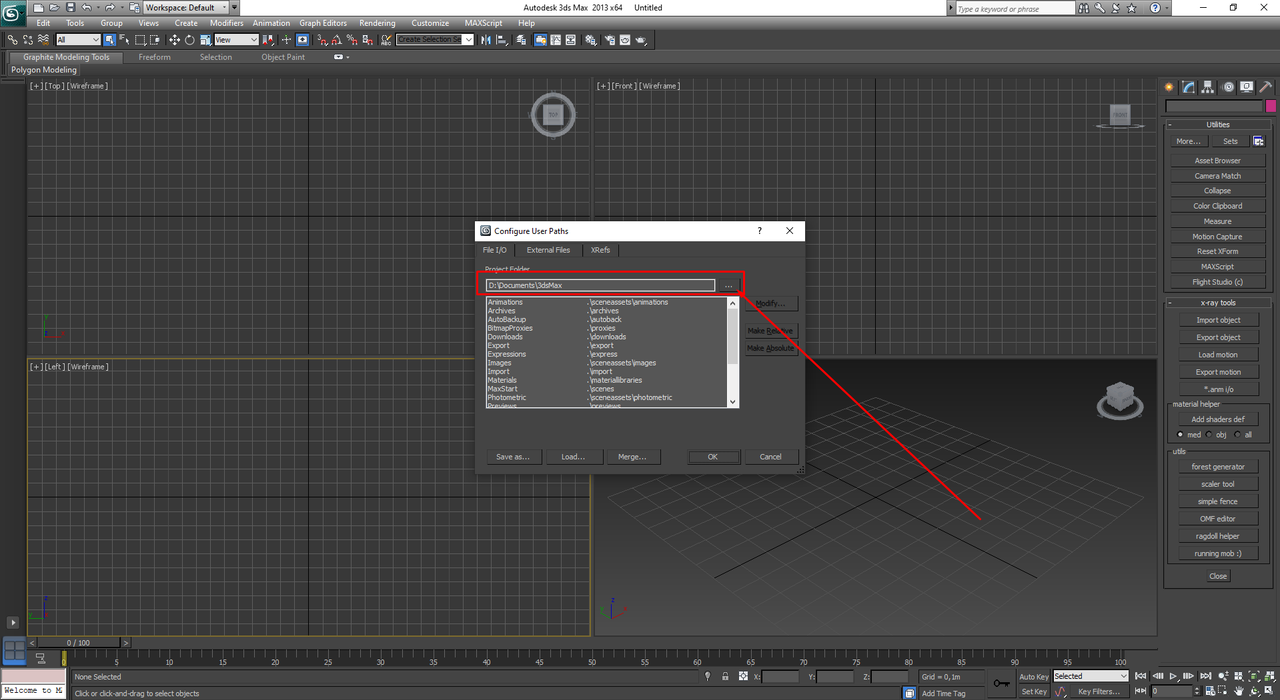The image size is (1280, 700).
Task: Open the Asset Browser utility
Action: (x=1217, y=160)
